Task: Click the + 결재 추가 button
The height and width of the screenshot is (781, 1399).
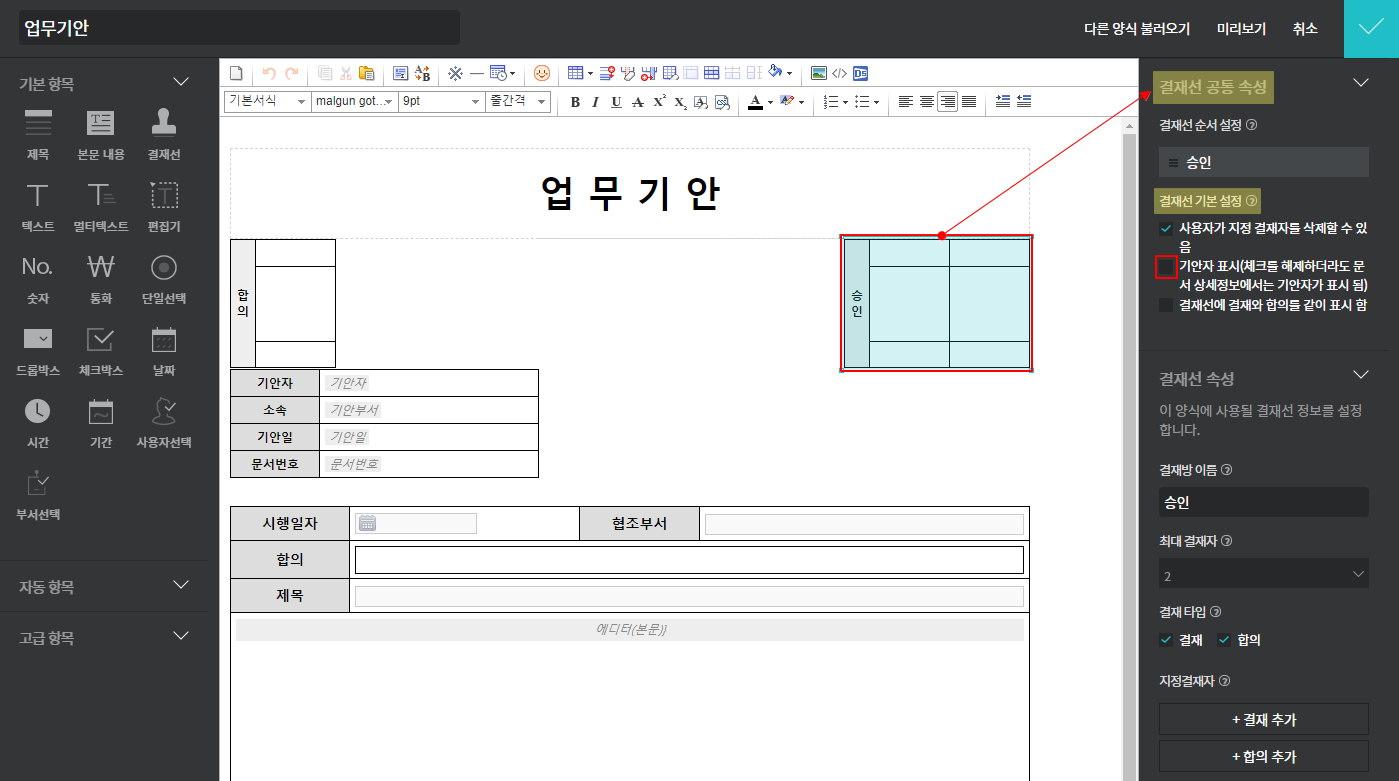Action: [1263, 720]
